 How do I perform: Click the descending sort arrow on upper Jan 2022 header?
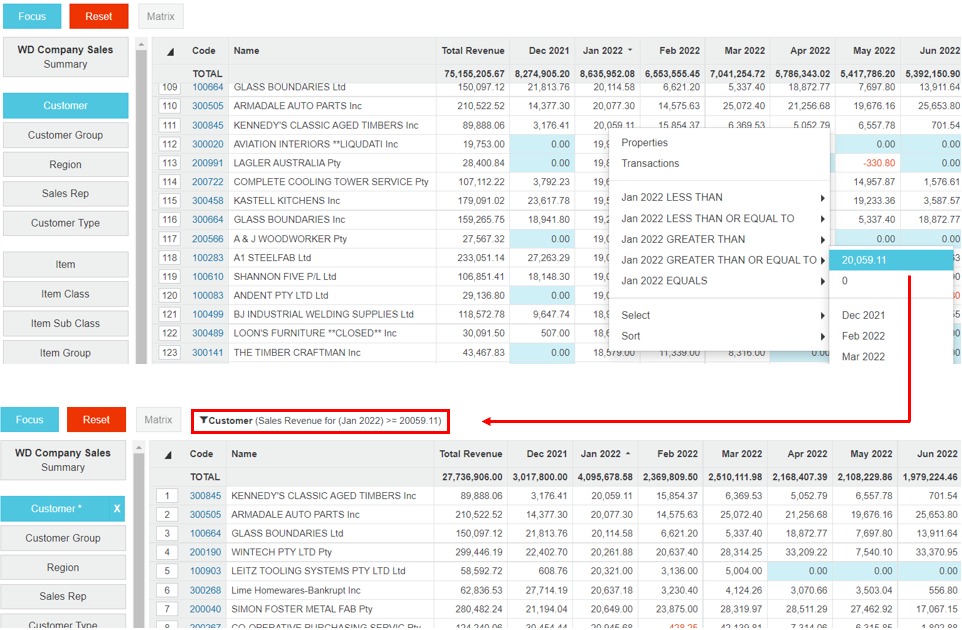point(630,51)
